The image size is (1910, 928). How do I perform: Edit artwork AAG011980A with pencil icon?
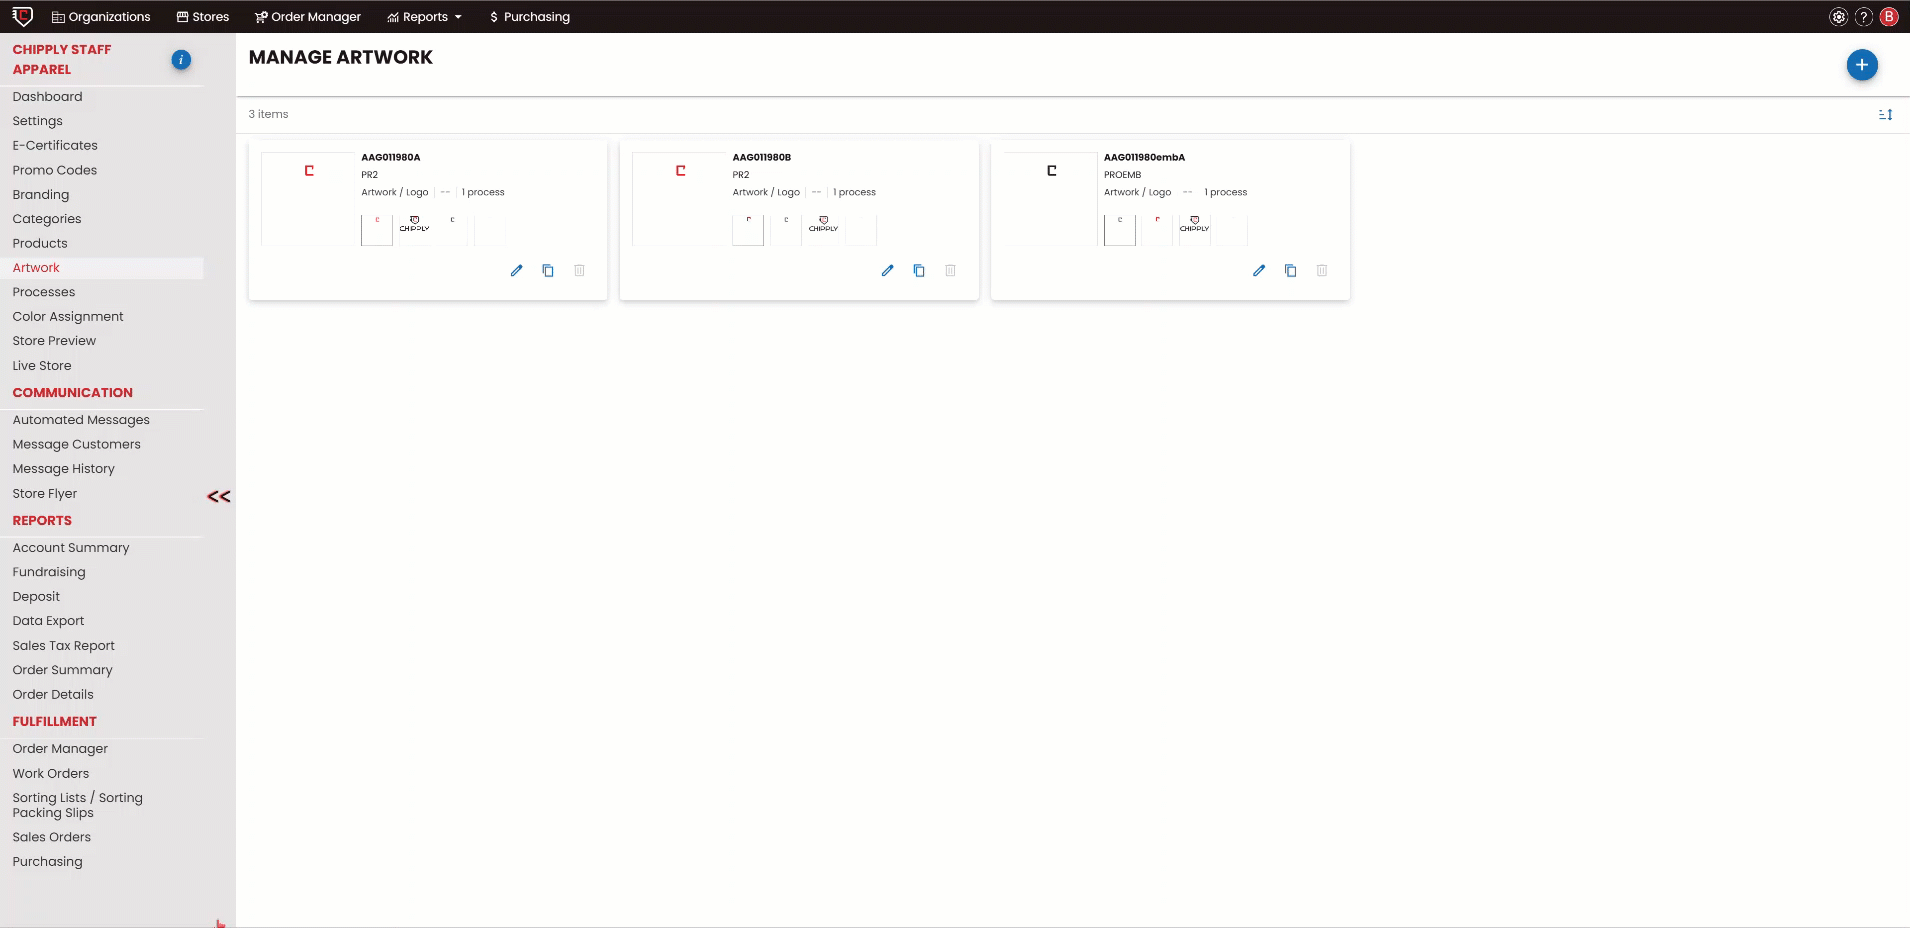click(516, 271)
